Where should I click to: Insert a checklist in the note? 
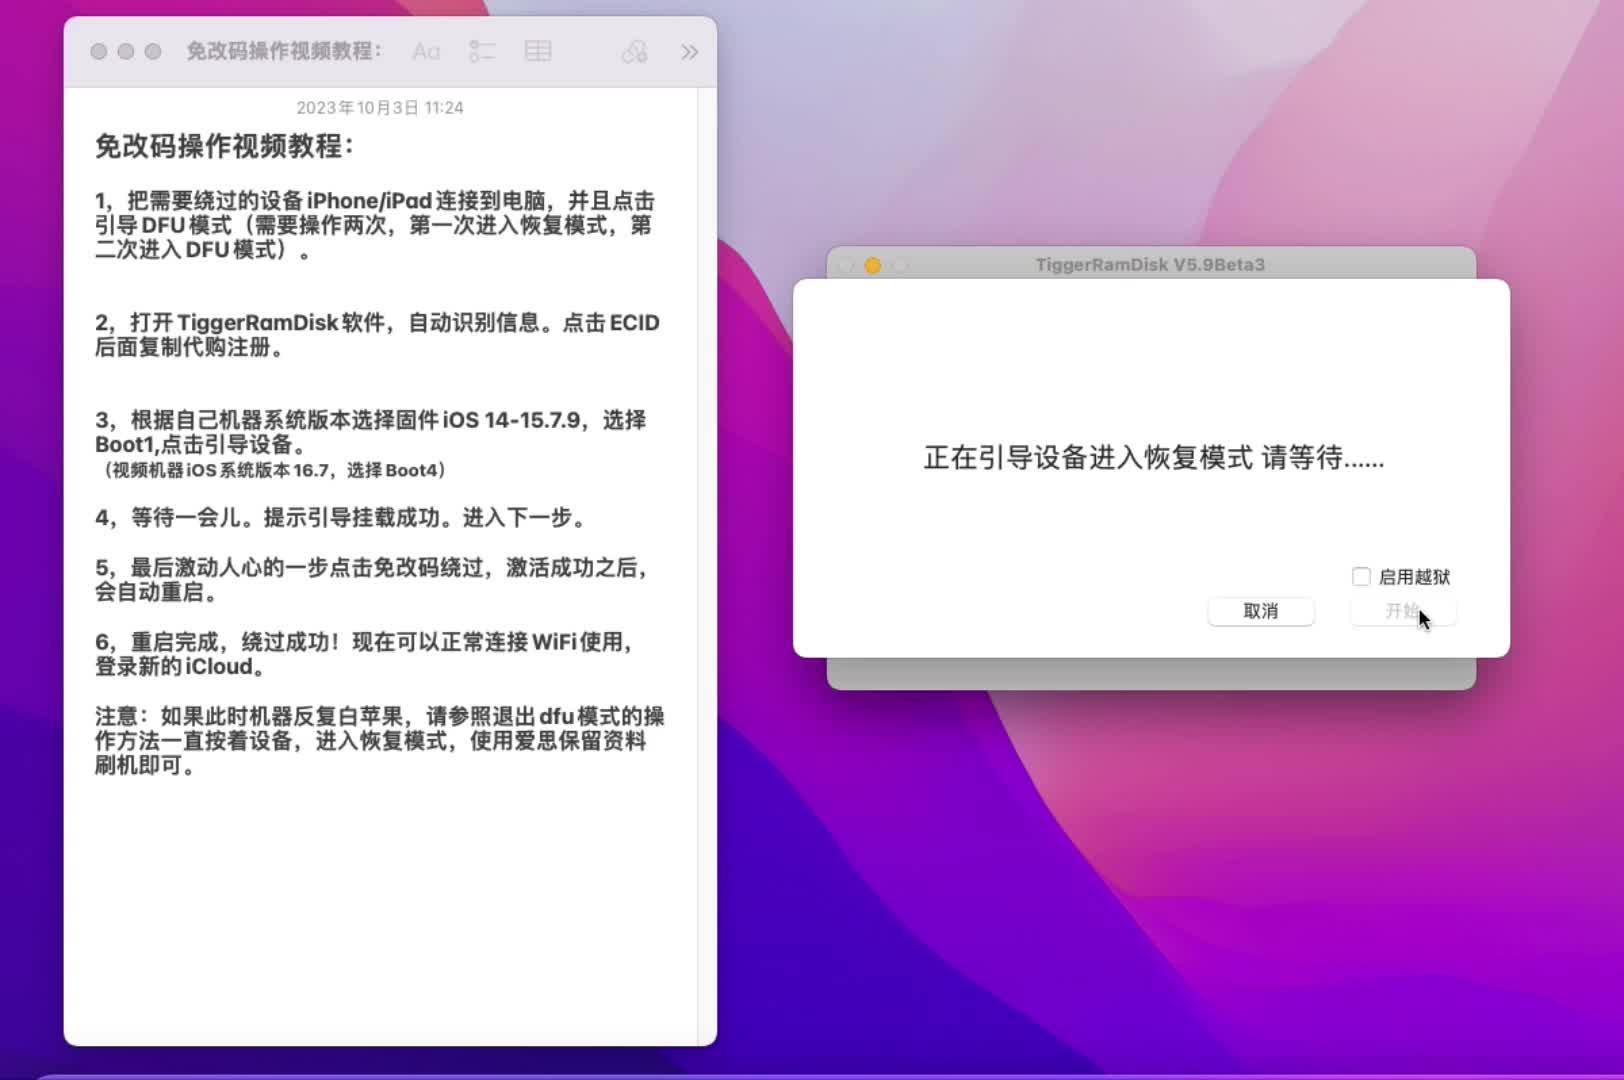click(482, 51)
